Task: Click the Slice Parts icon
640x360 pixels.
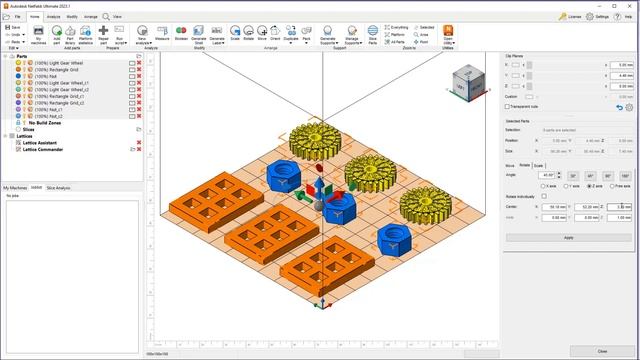Action: (x=373, y=31)
